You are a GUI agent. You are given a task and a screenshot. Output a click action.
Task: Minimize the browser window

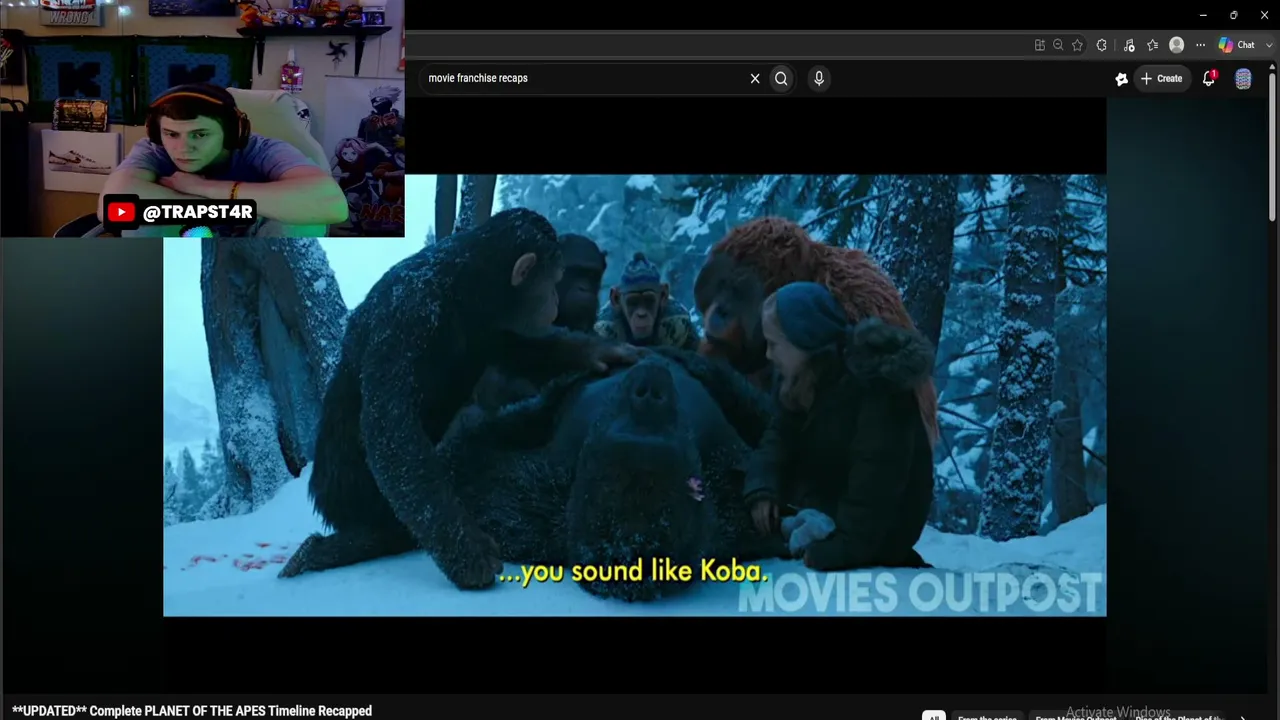click(x=1203, y=15)
